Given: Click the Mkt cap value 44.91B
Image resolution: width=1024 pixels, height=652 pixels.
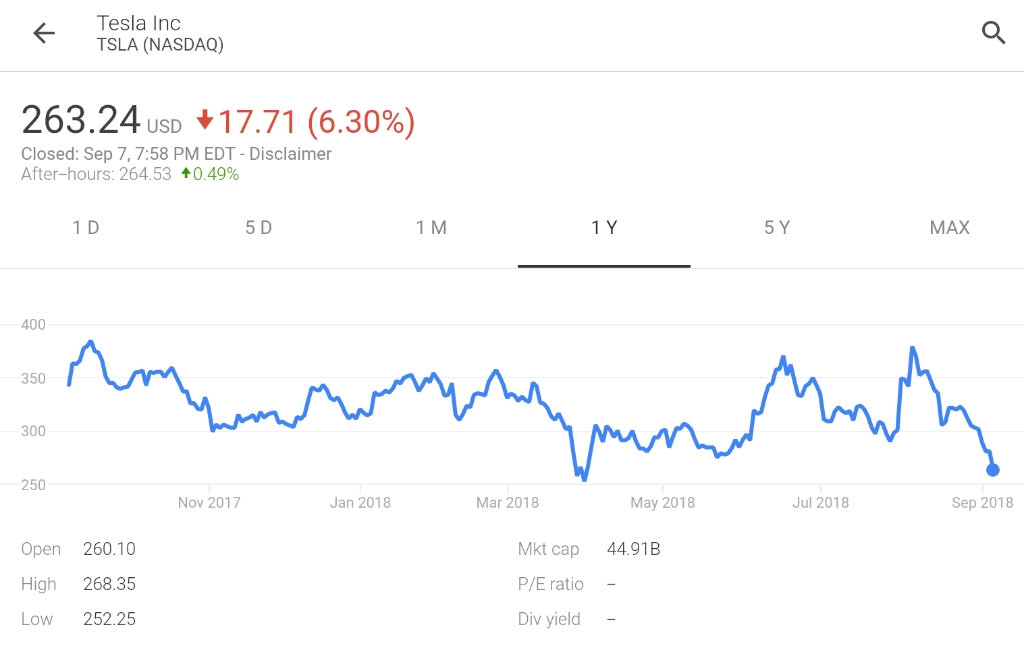Looking at the screenshot, I should 633,549.
